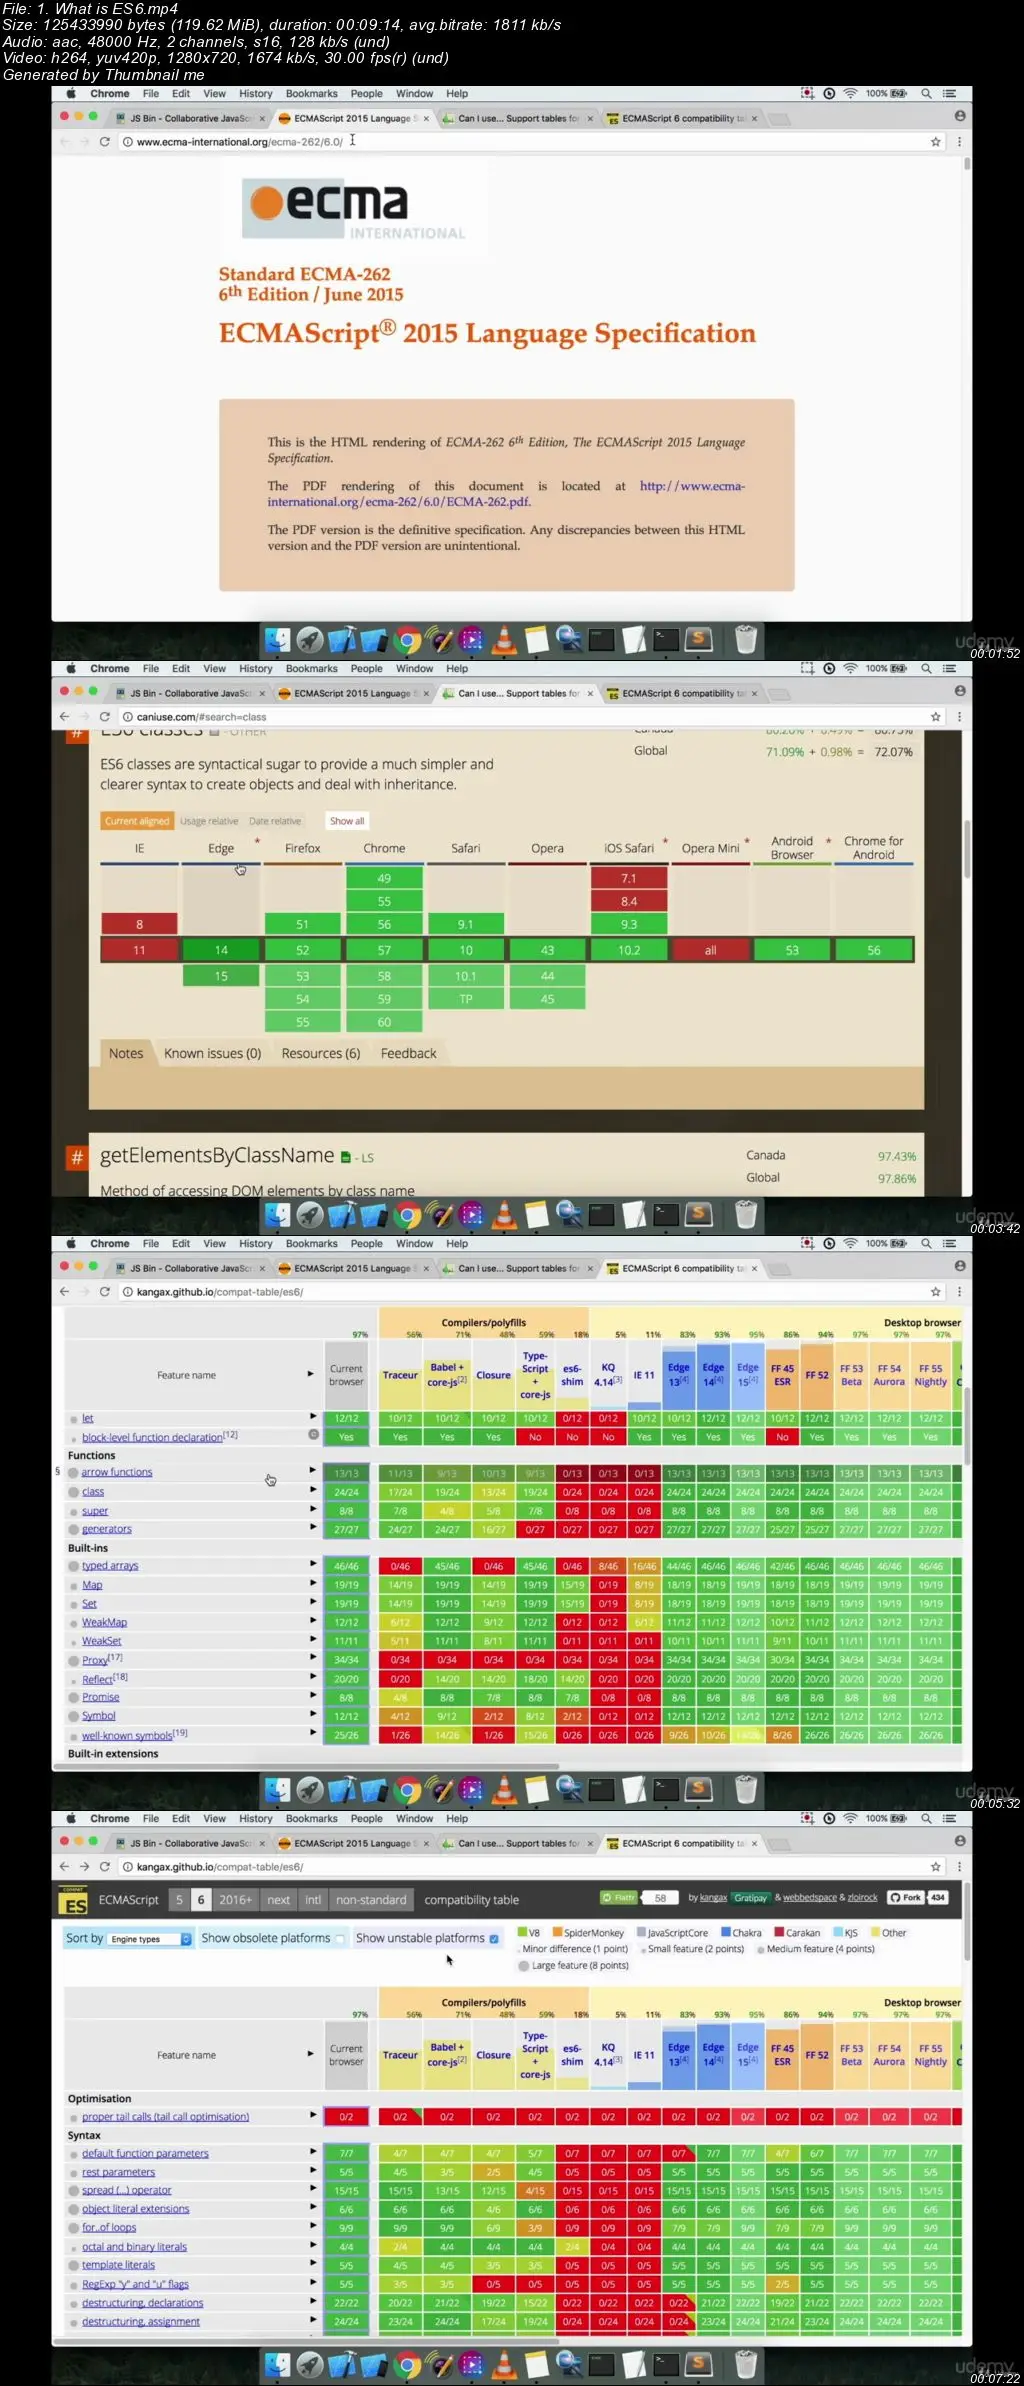Click the IE 8 unsupported cell

(139, 924)
